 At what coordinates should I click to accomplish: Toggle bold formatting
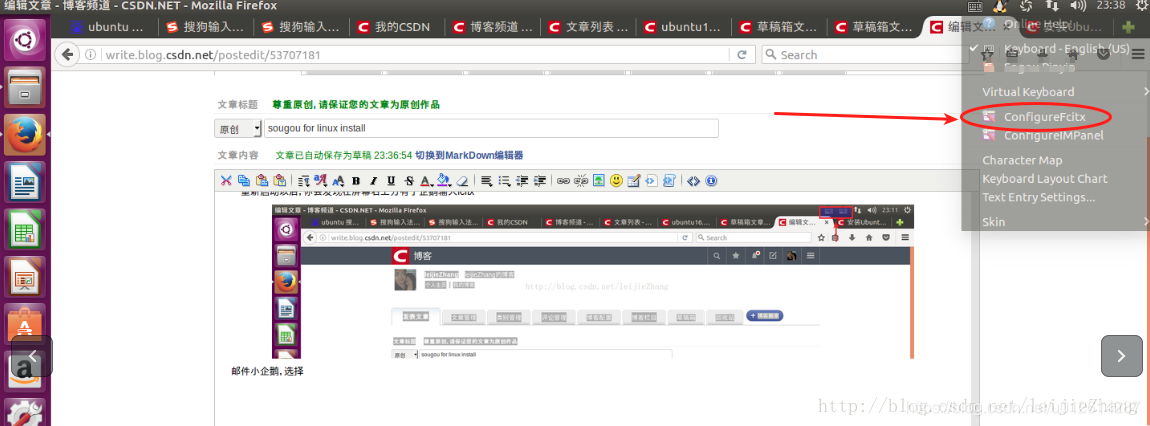pos(356,180)
